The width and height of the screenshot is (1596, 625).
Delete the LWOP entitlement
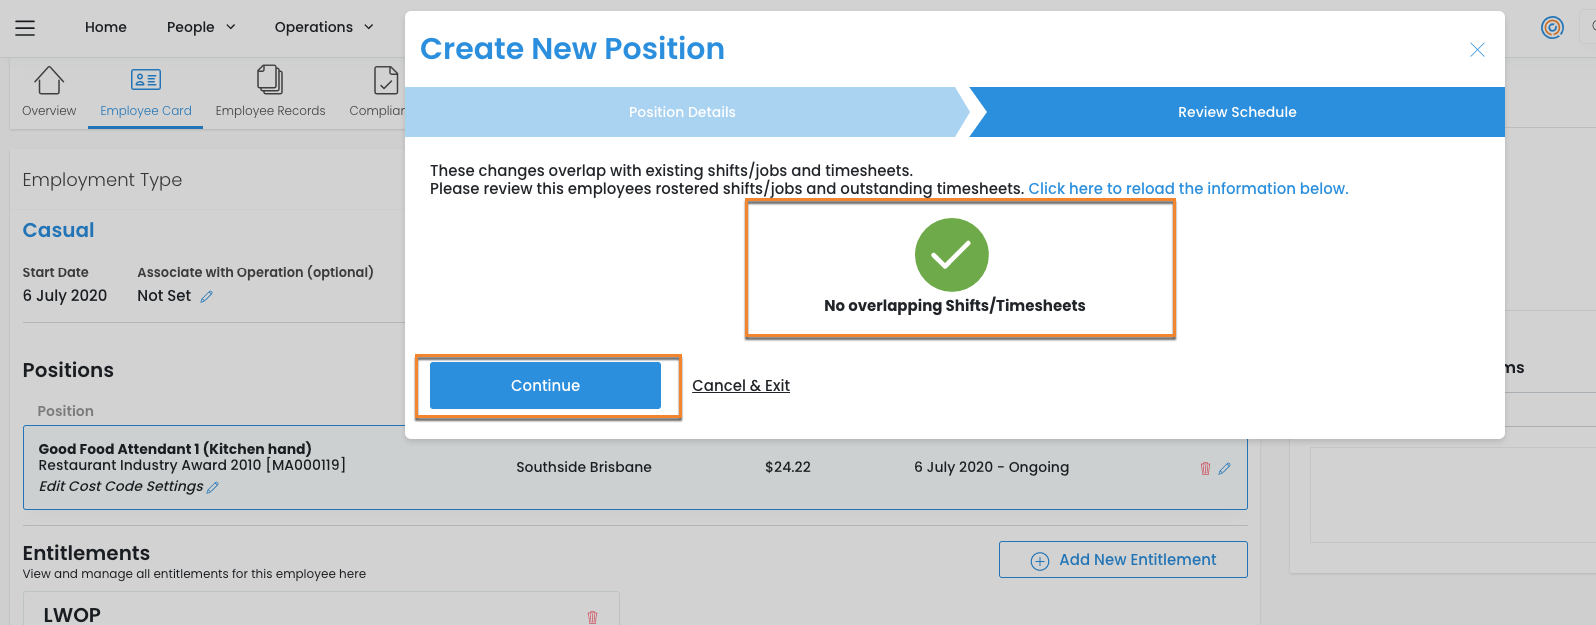click(592, 617)
